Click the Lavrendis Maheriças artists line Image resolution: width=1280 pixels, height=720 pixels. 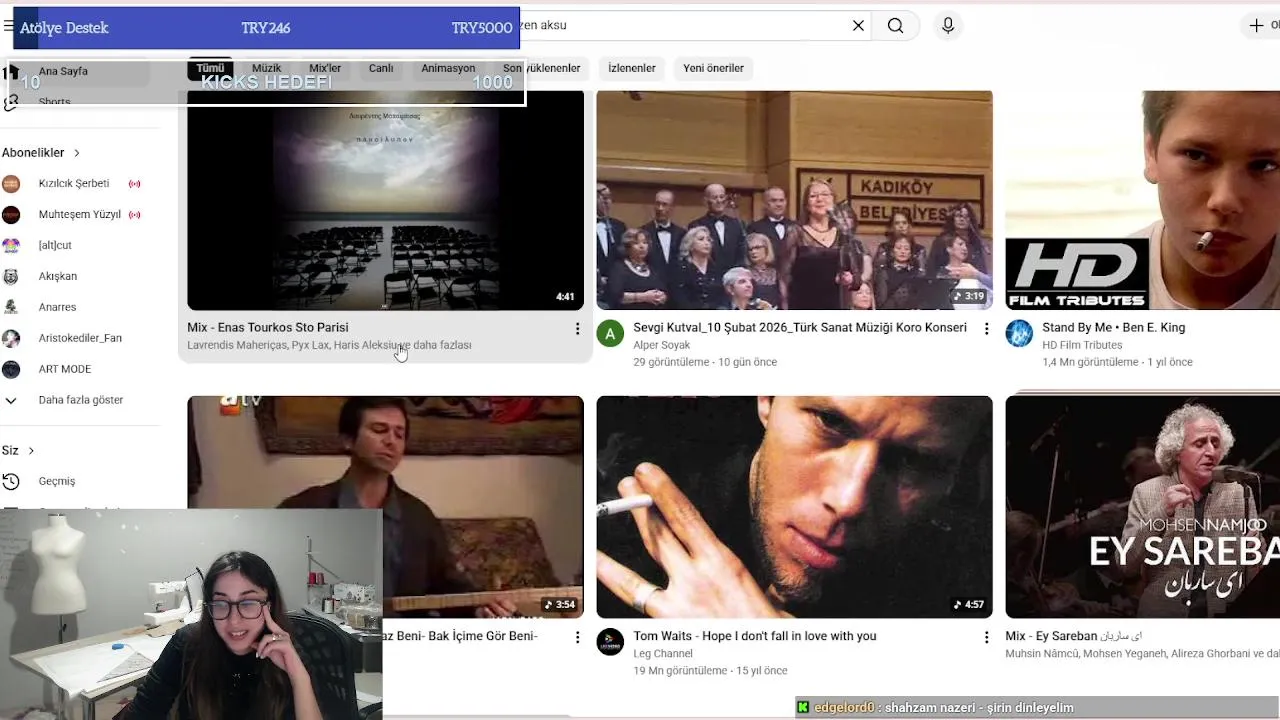point(329,345)
